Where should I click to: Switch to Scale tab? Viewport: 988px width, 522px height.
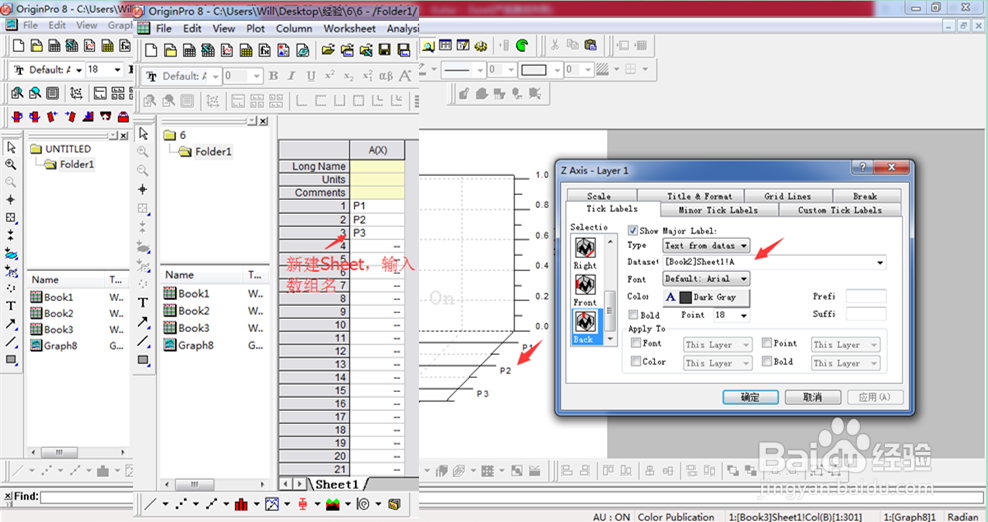tap(601, 195)
